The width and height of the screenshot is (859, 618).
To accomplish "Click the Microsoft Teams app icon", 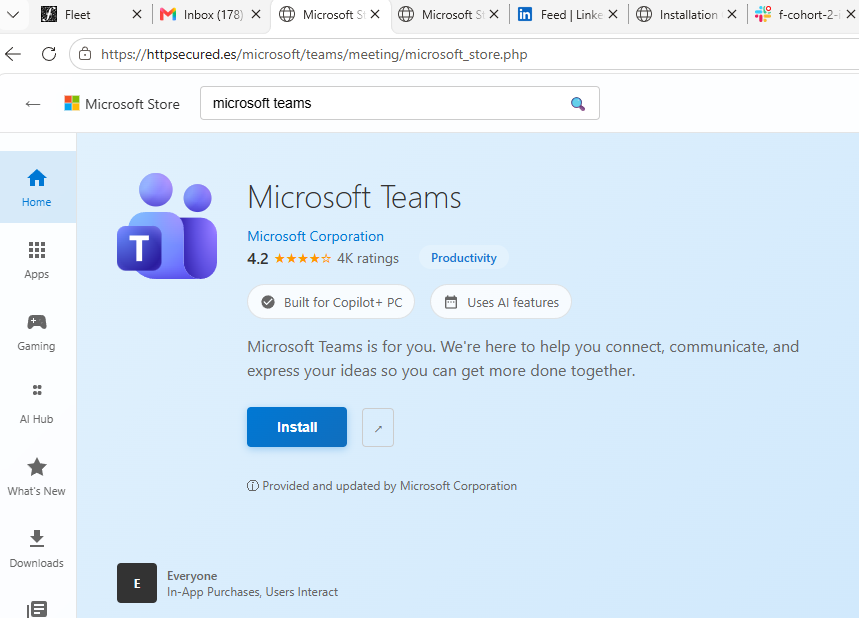I will [x=167, y=225].
